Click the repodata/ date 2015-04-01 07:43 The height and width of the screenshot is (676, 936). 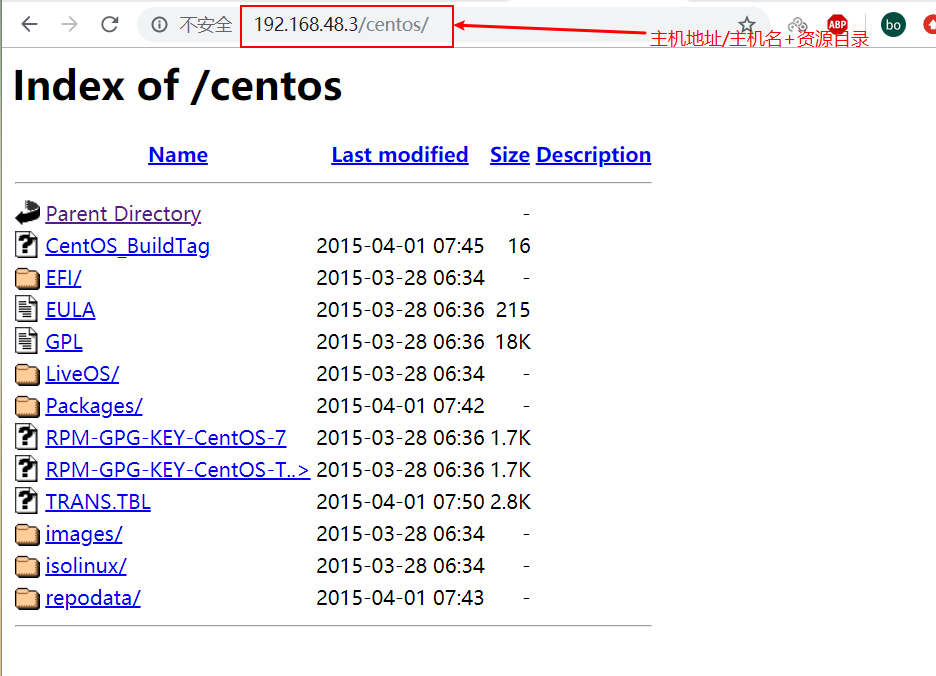(x=400, y=598)
